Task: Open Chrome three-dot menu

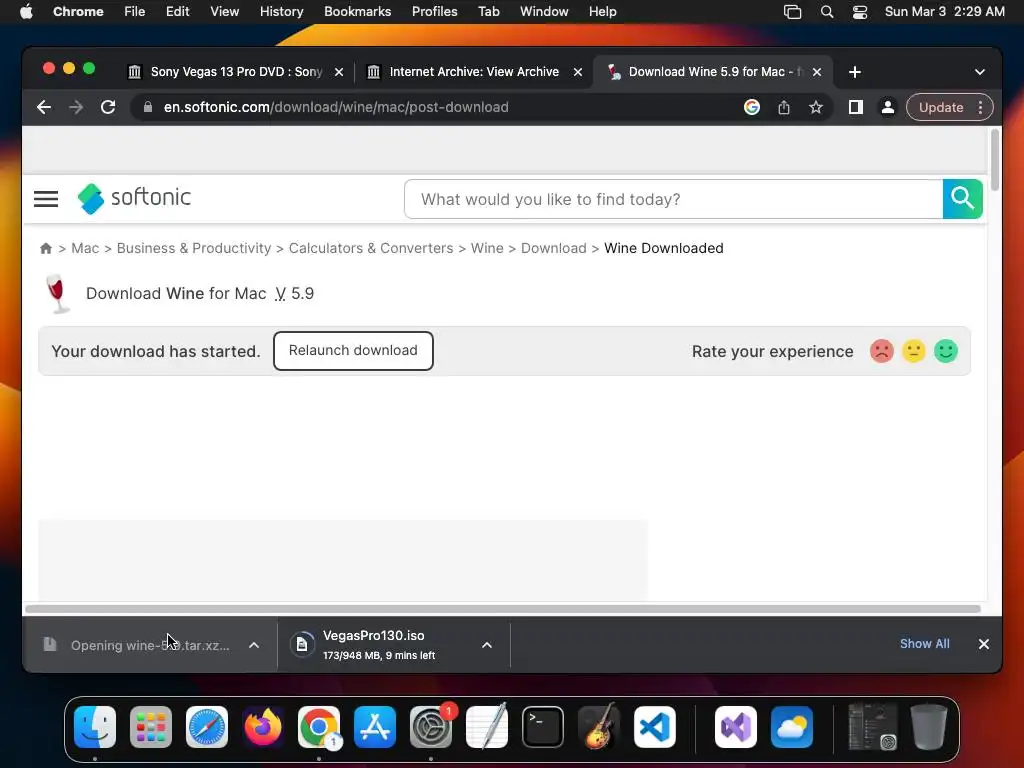Action: point(980,107)
